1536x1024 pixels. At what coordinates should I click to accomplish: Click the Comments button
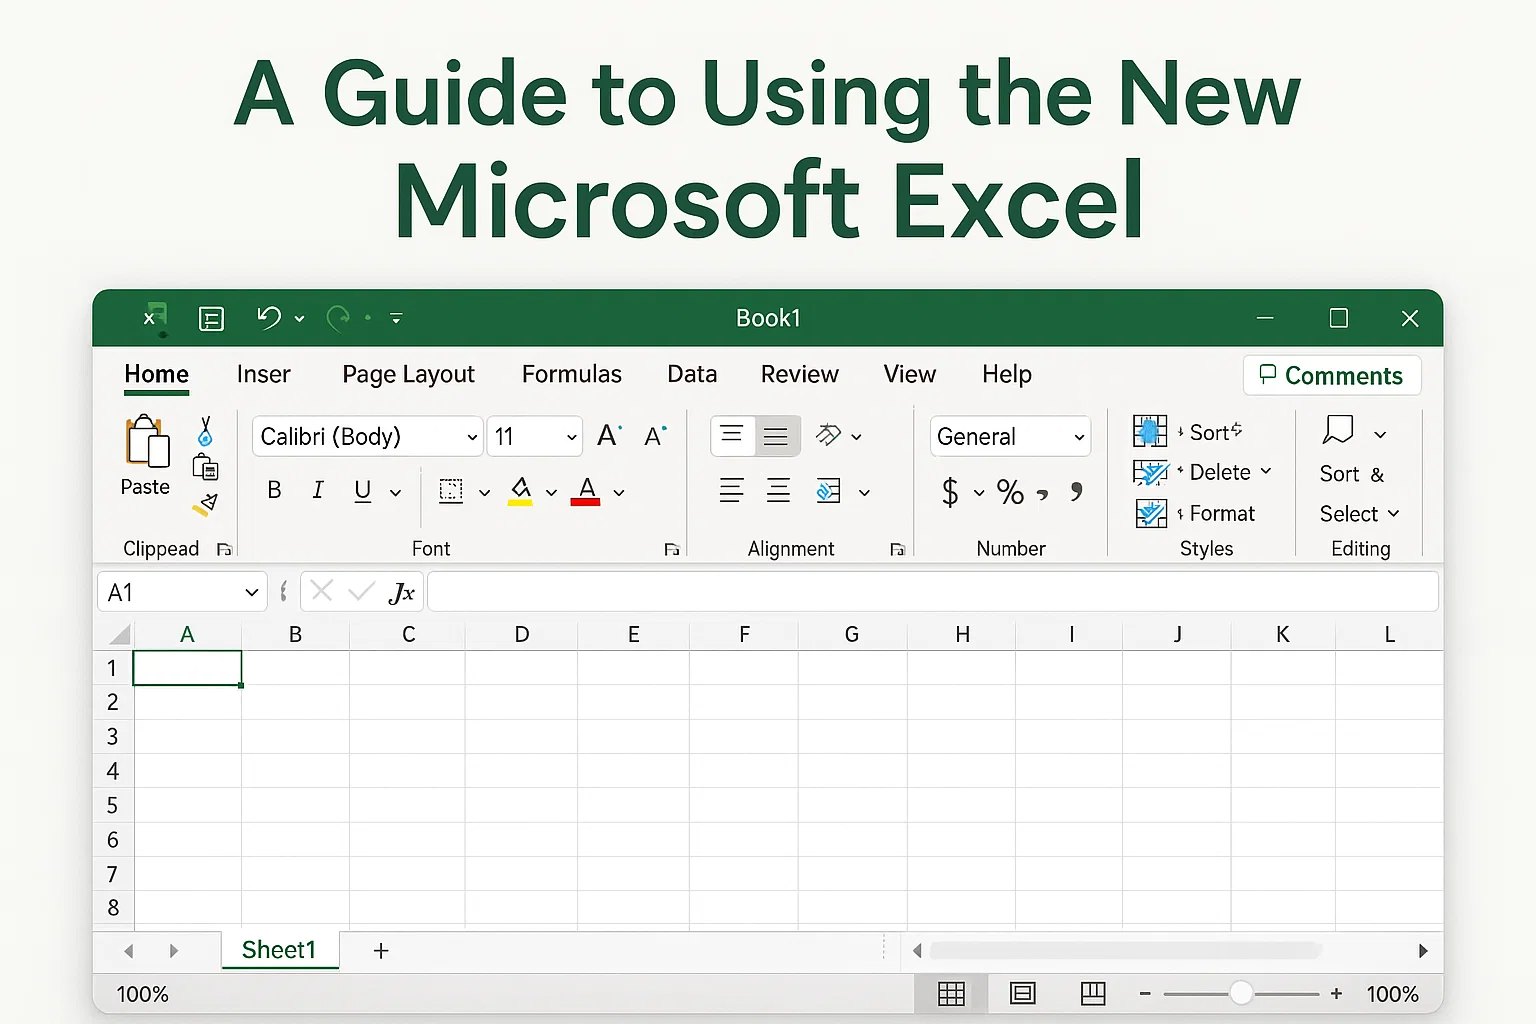[1331, 376]
